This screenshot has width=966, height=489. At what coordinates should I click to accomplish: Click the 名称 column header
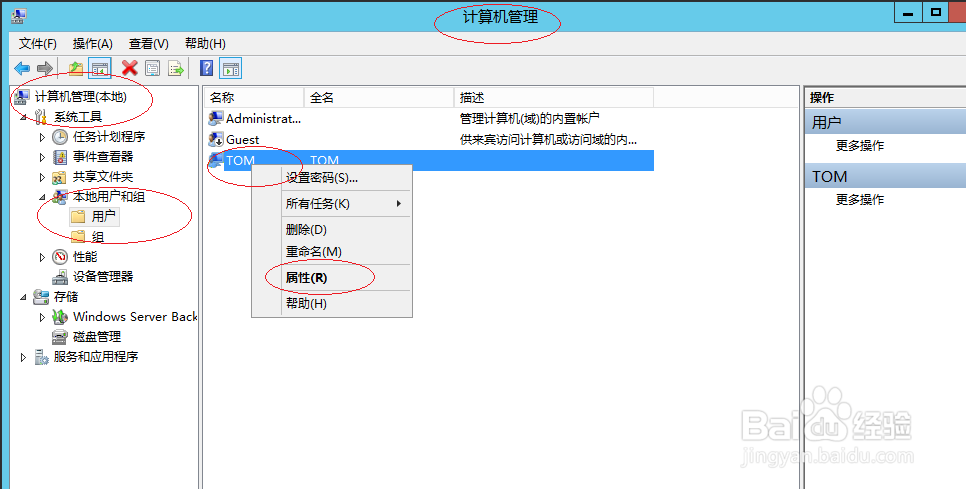[x=254, y=97]
